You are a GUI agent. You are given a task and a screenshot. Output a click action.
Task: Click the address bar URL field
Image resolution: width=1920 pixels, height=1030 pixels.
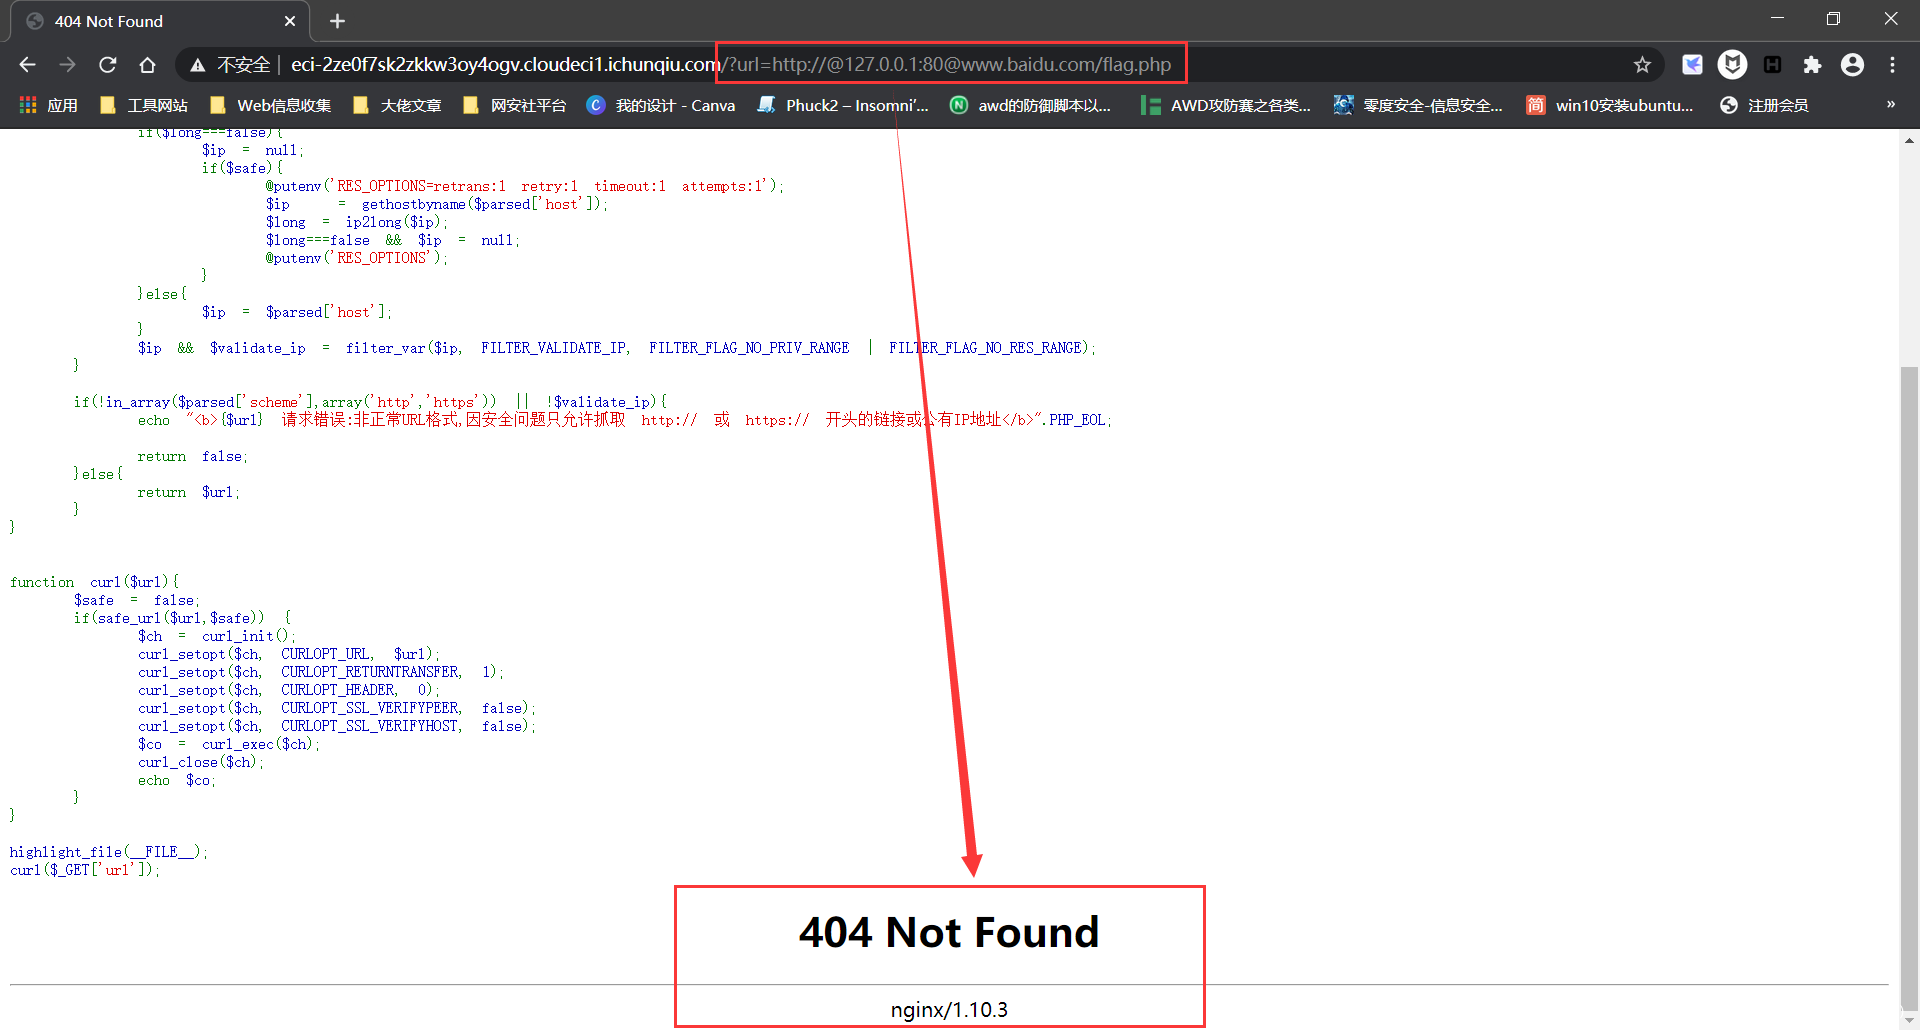pos(900,65)
